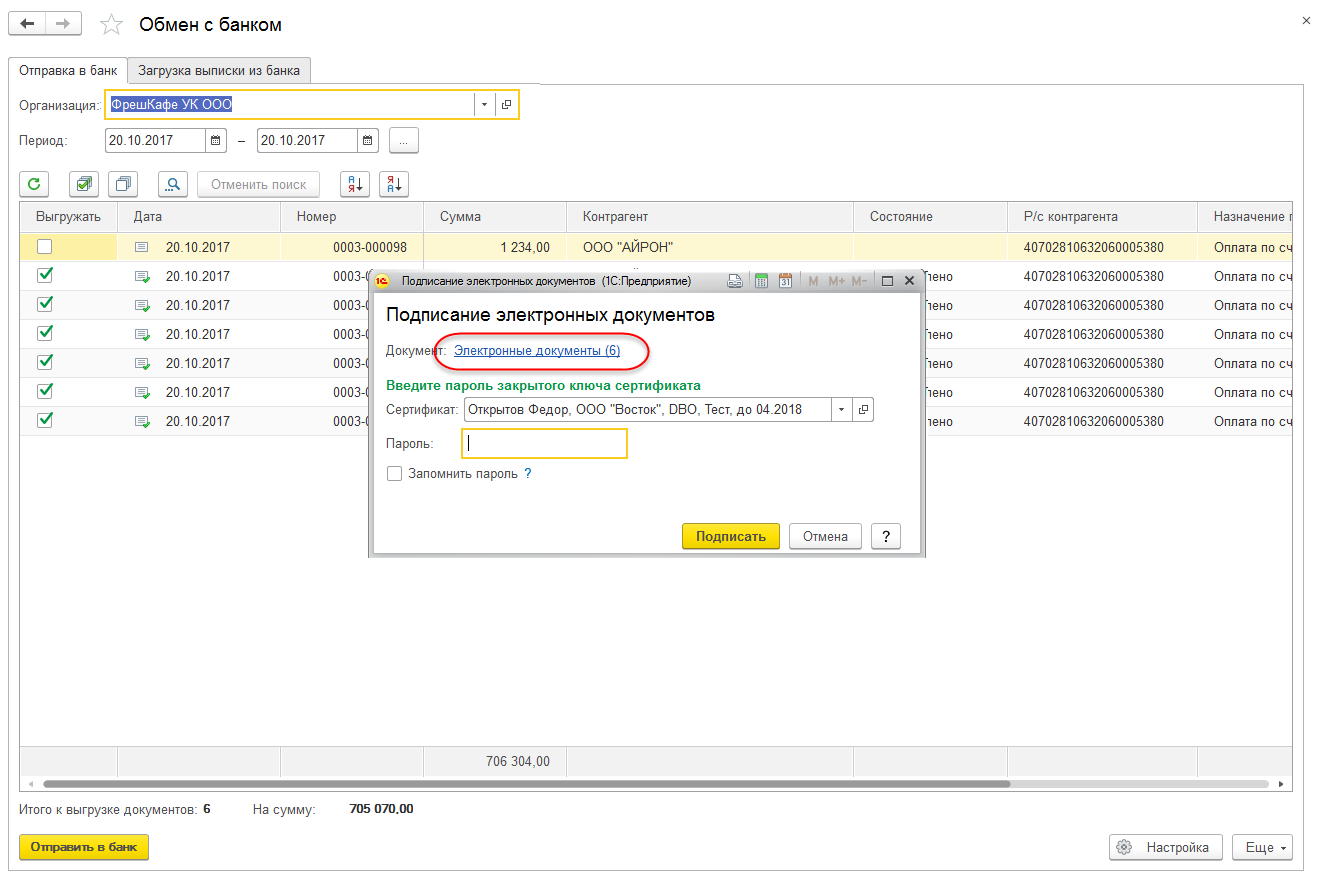This screenshot has width=1322, height=878.
Task: Click the Контрагент column header
Action: coord(710,217)
